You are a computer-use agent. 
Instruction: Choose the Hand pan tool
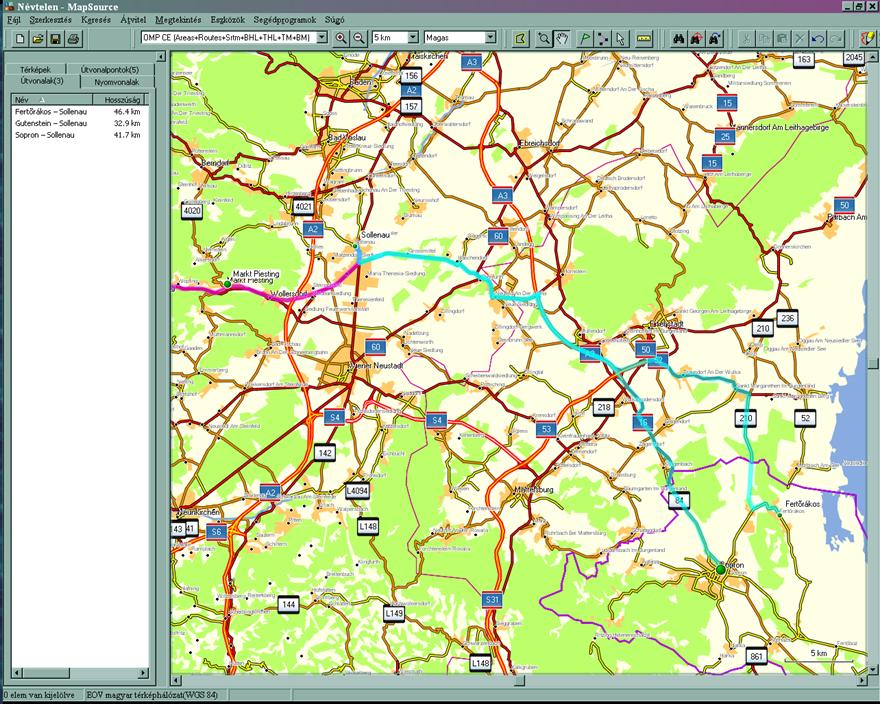click(561, 38)
